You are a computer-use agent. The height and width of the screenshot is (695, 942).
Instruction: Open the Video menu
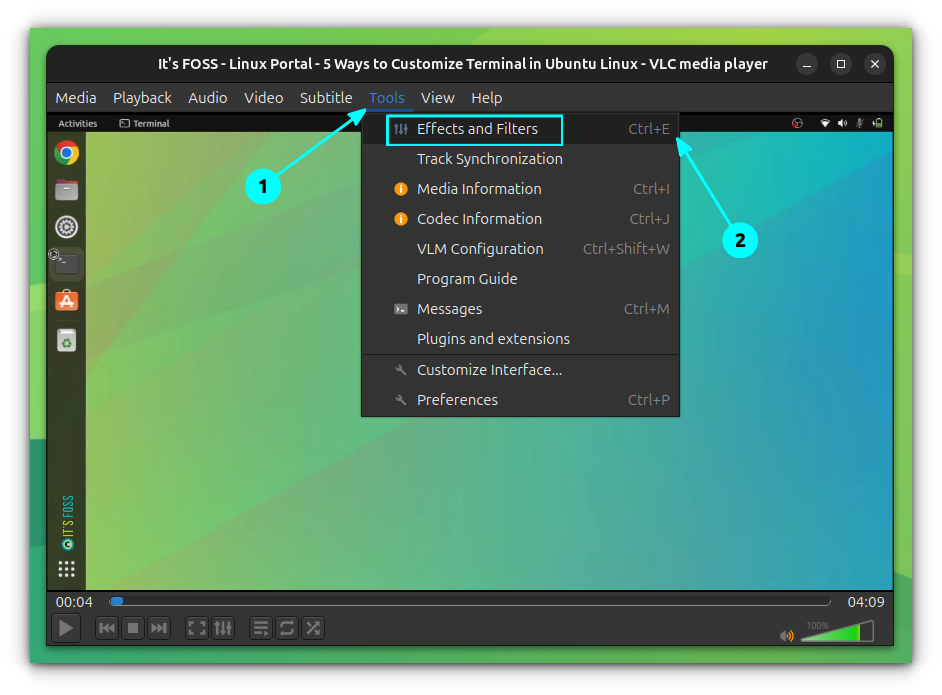264,98
